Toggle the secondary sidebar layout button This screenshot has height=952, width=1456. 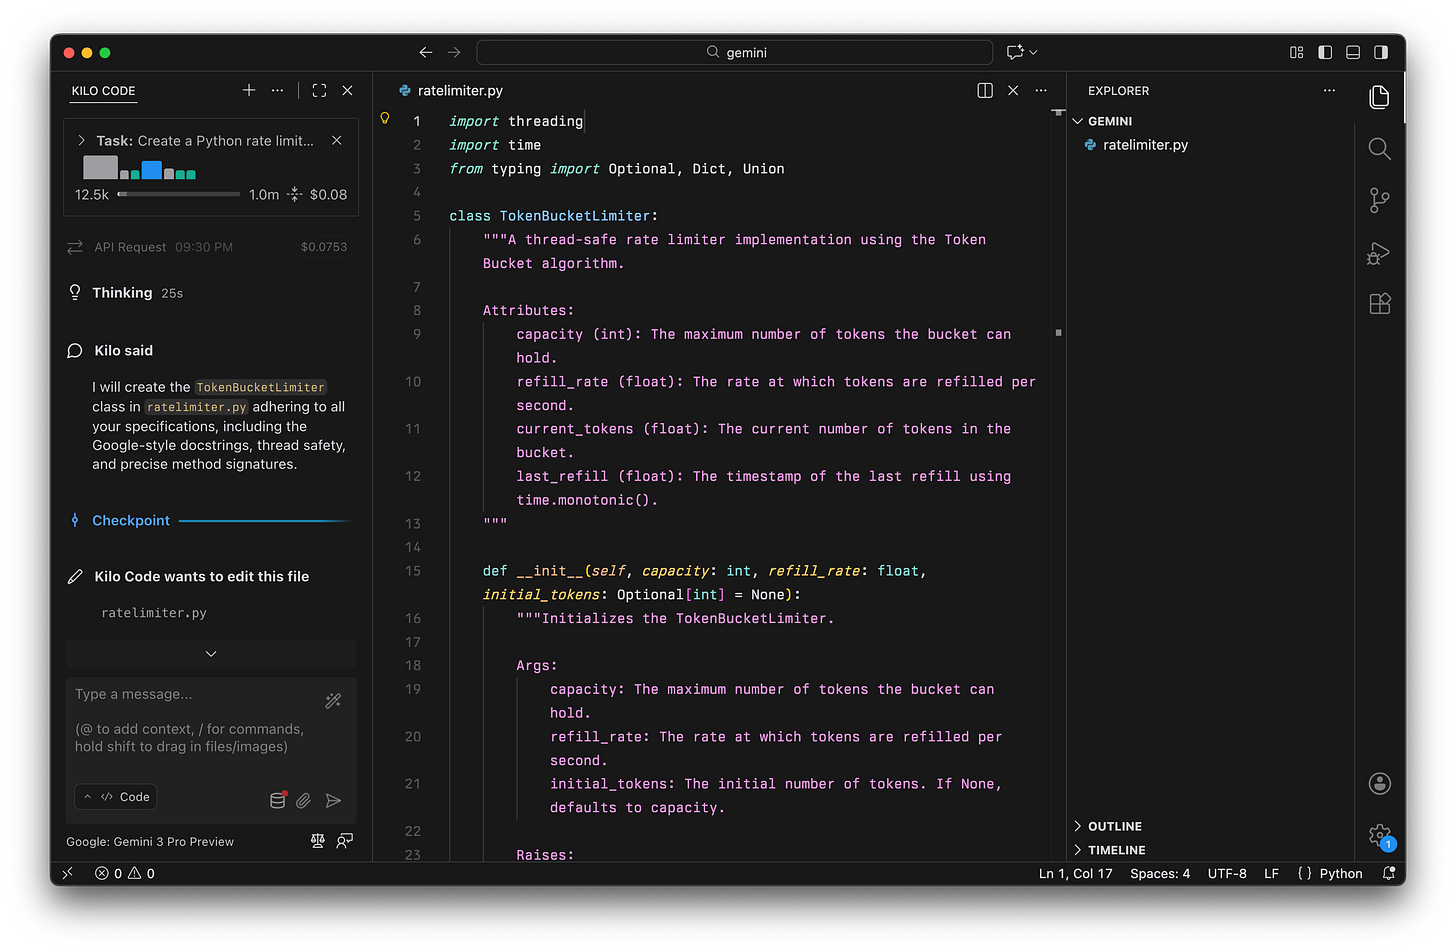tap(1381, 52)
